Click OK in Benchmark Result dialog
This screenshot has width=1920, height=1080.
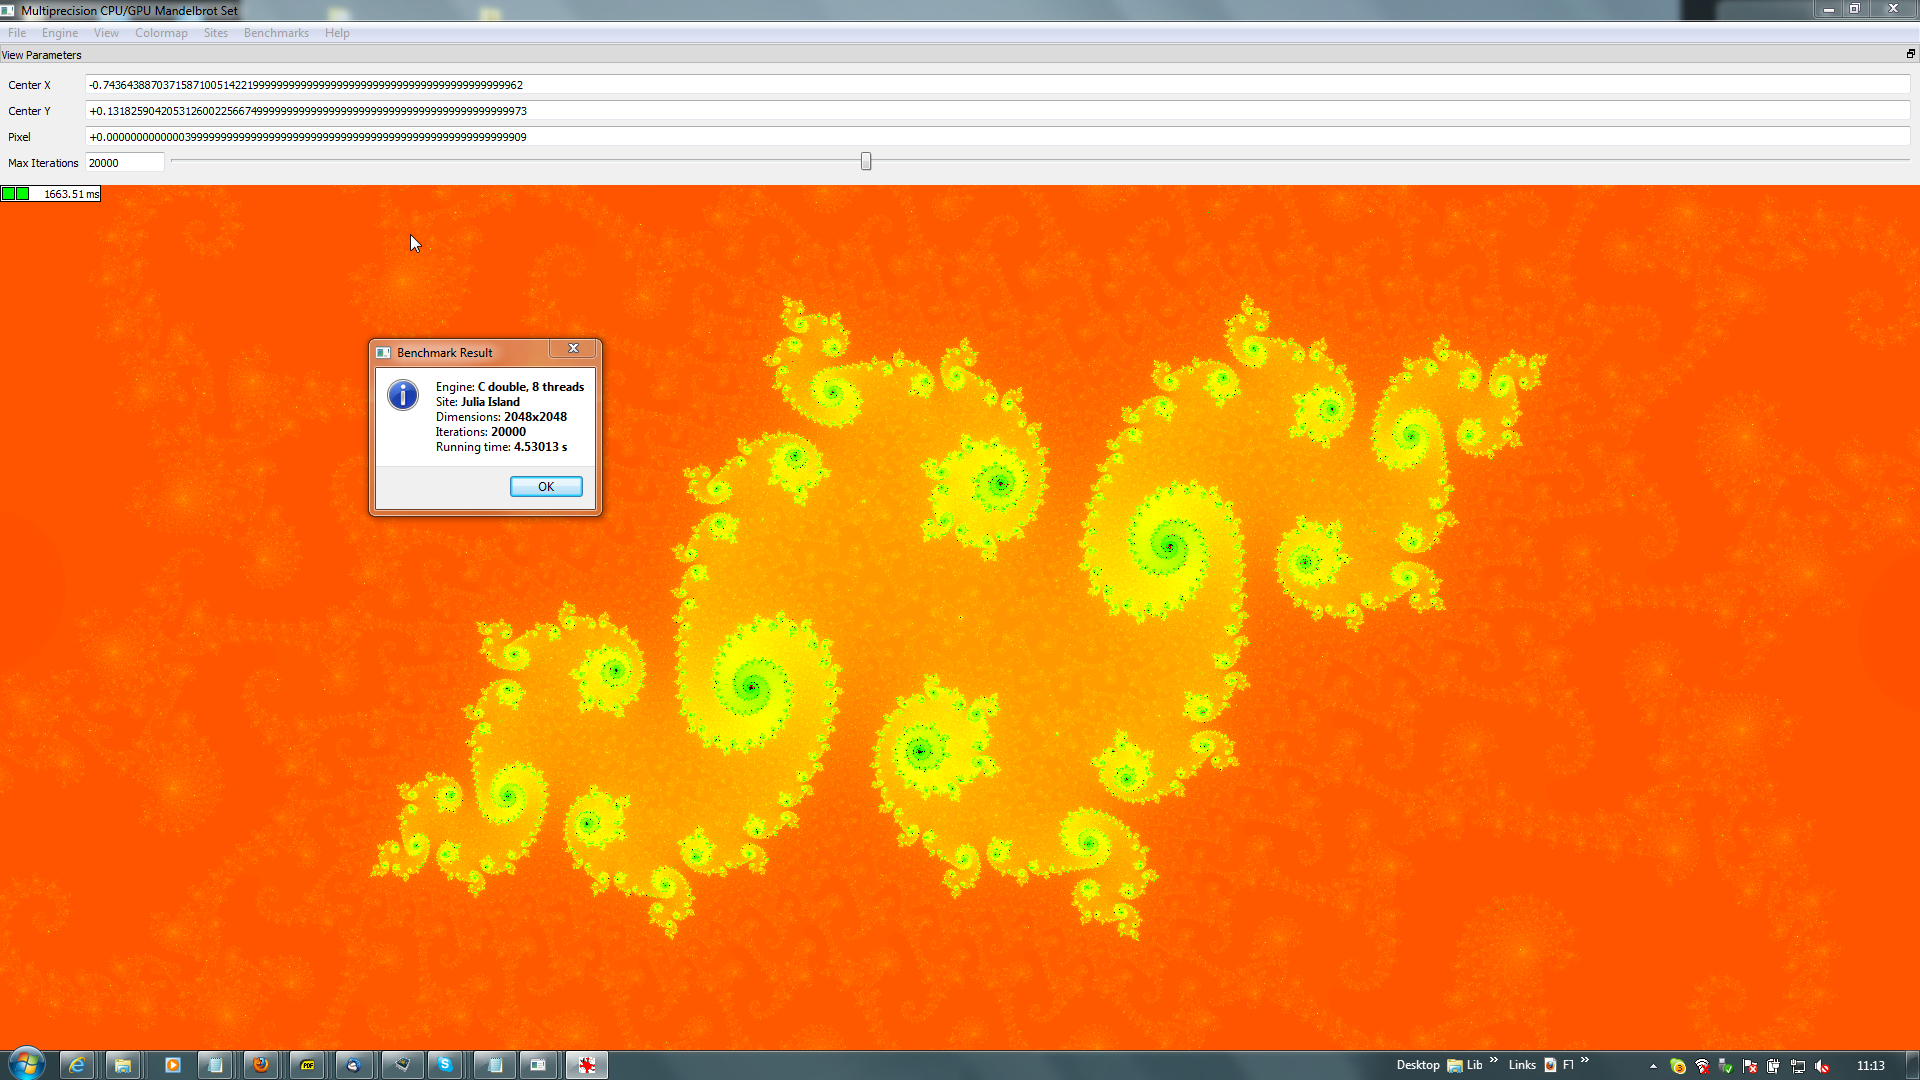pyautogui.click(x=546, y=487)
